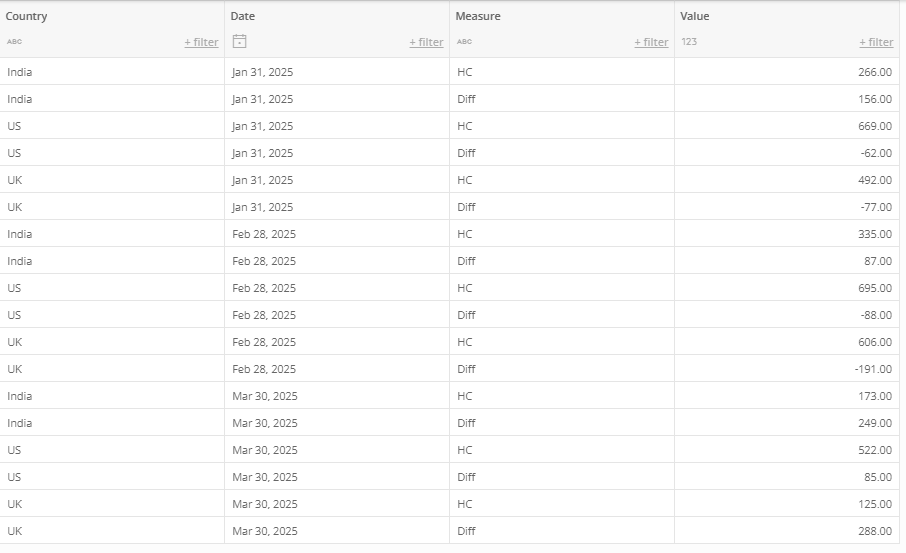Click the ABC type icon under Measure

[x=464, y=42]
